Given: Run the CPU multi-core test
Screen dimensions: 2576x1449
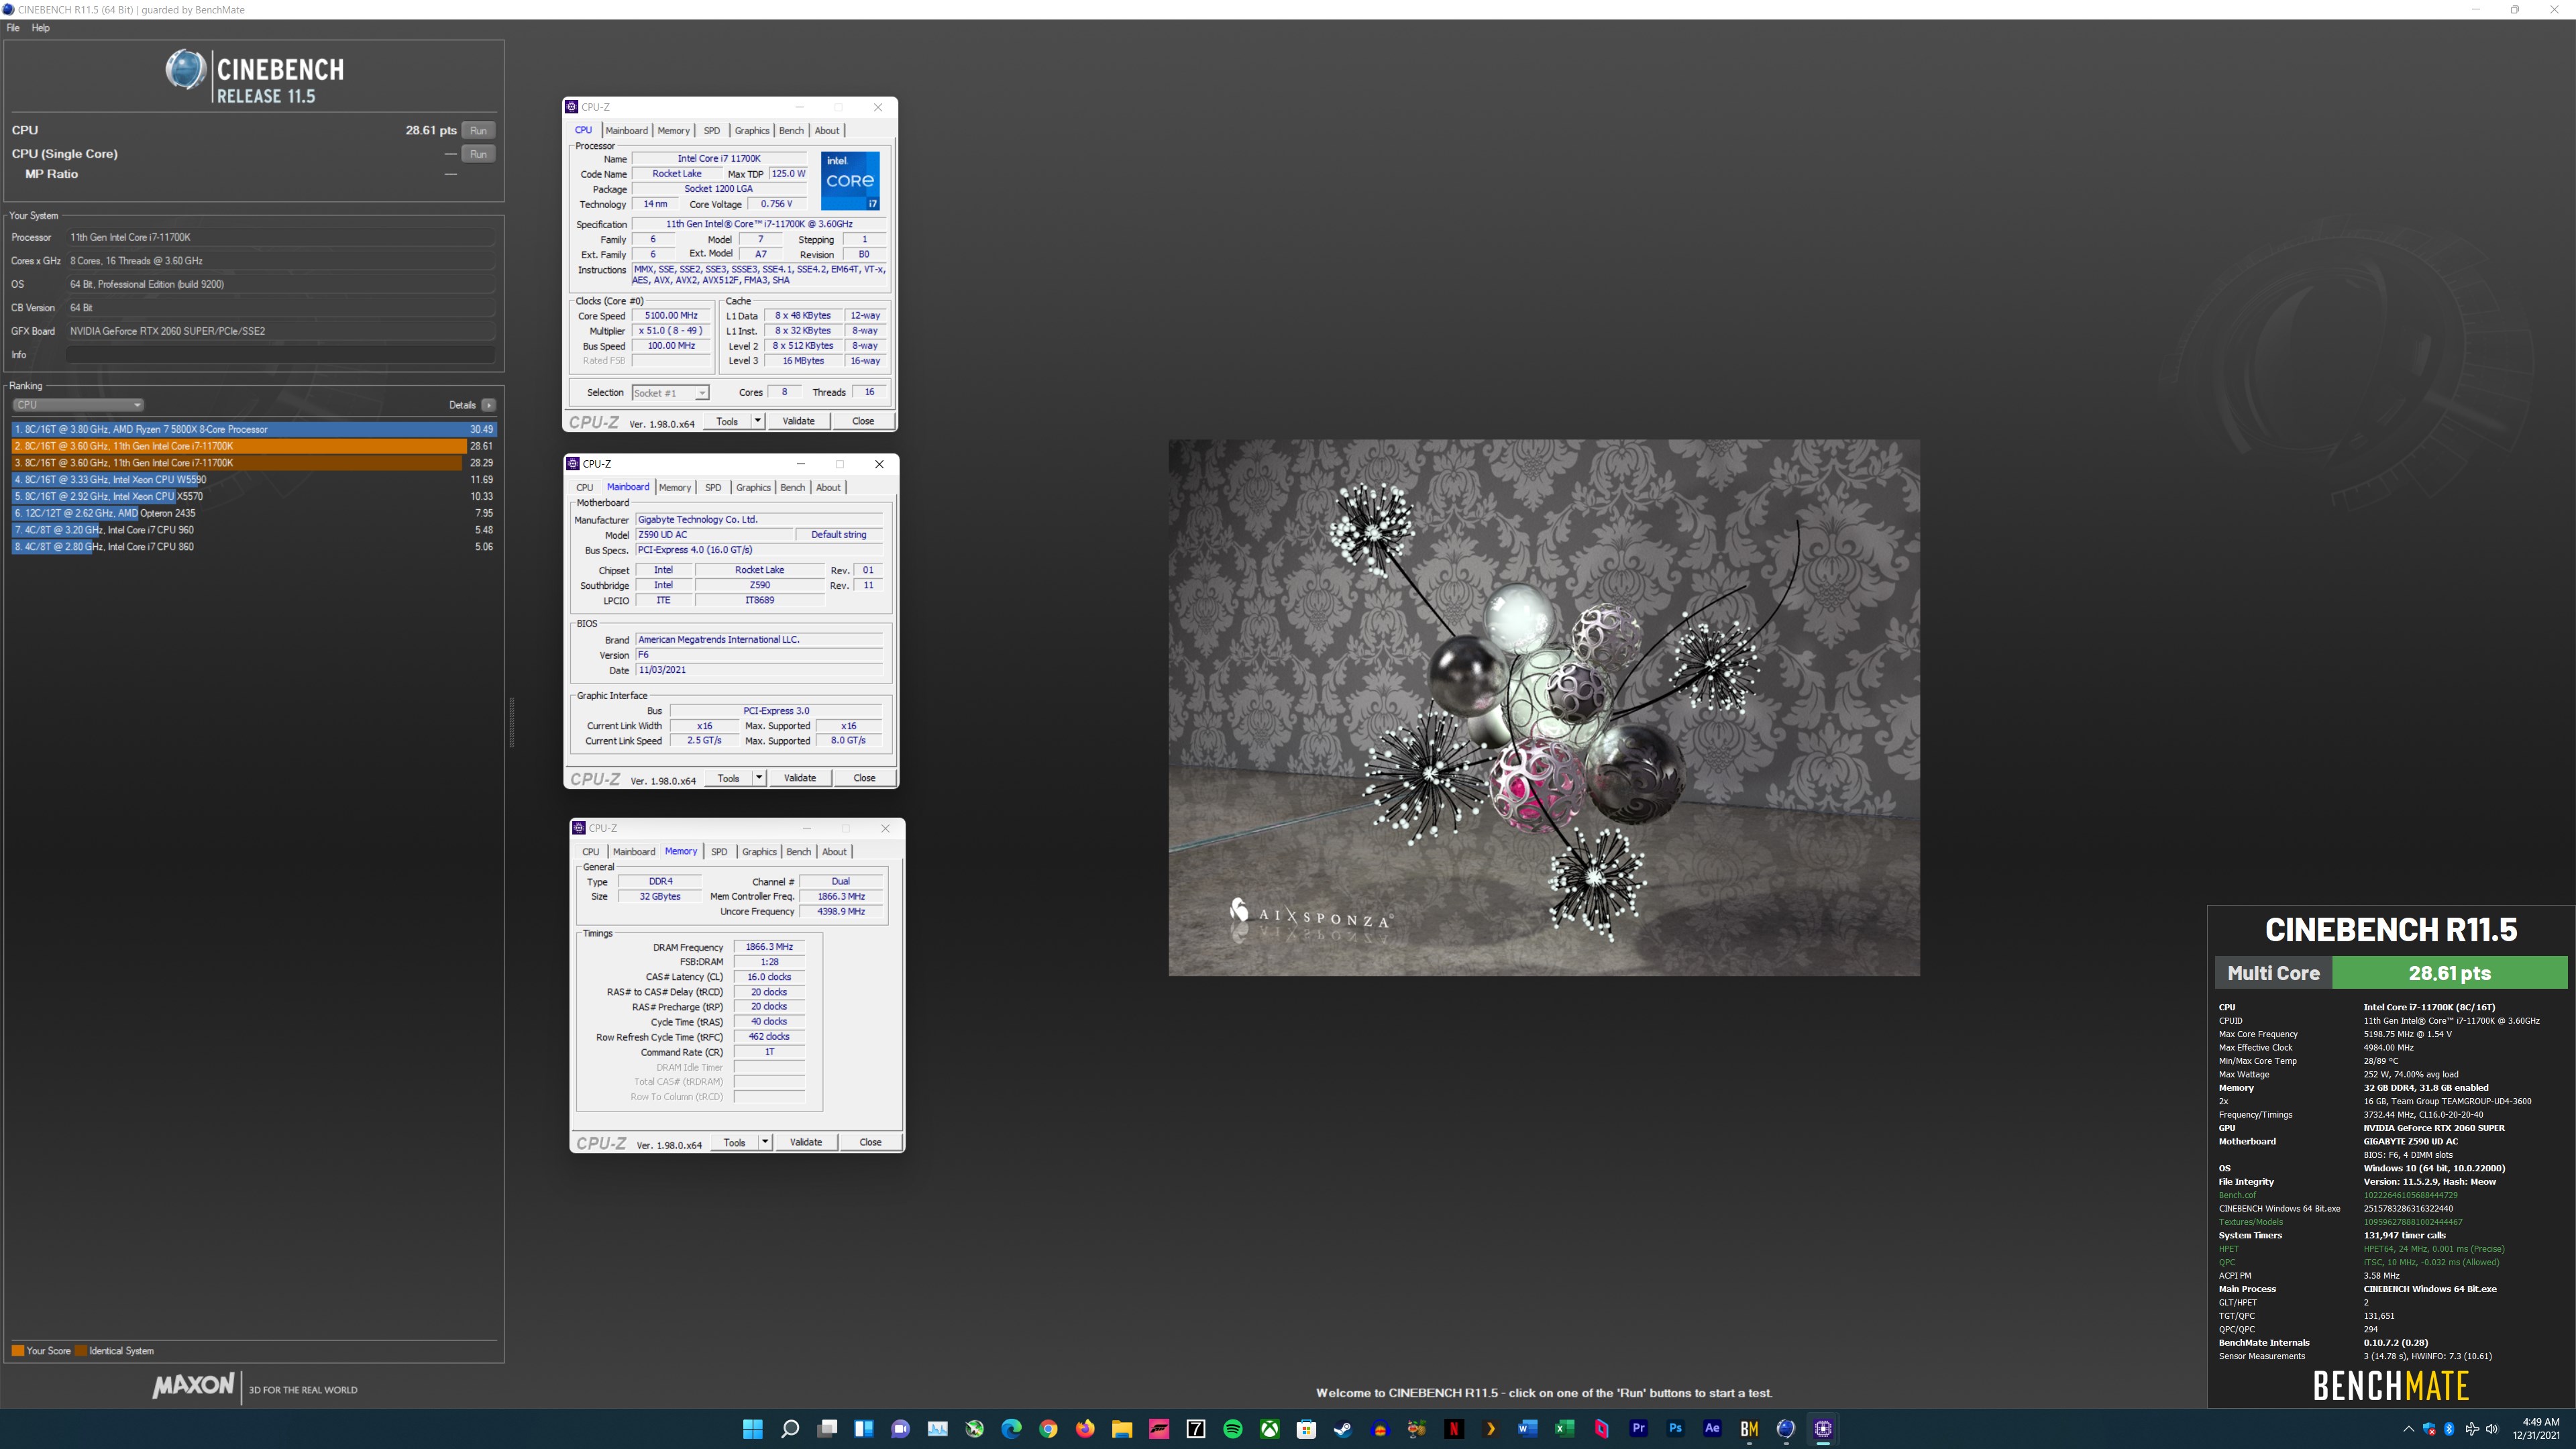Looking at the screenshot, I should tap(479, 130).
